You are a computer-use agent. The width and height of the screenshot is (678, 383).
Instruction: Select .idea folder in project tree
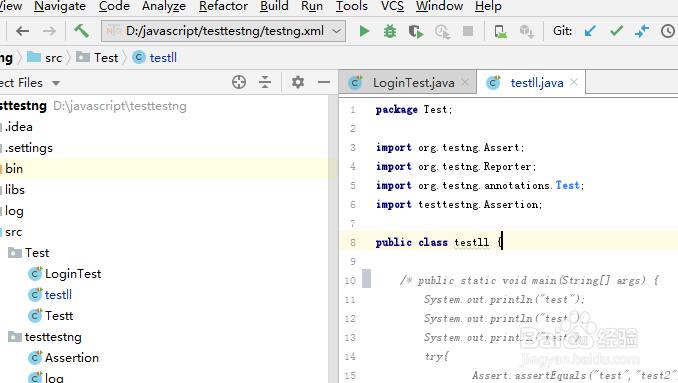tap(19, 127)
